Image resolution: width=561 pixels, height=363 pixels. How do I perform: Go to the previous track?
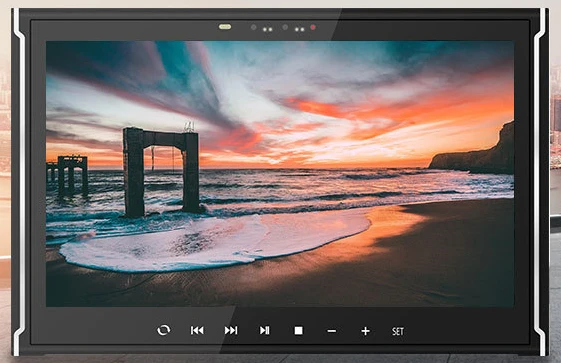click(197, 330)
